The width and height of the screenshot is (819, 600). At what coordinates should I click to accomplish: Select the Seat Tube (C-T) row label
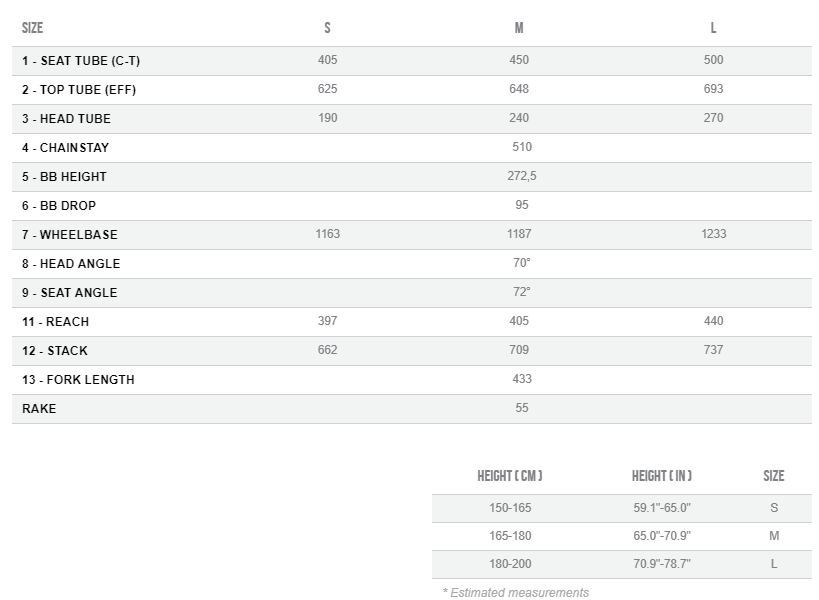click(x=81, y=61)
